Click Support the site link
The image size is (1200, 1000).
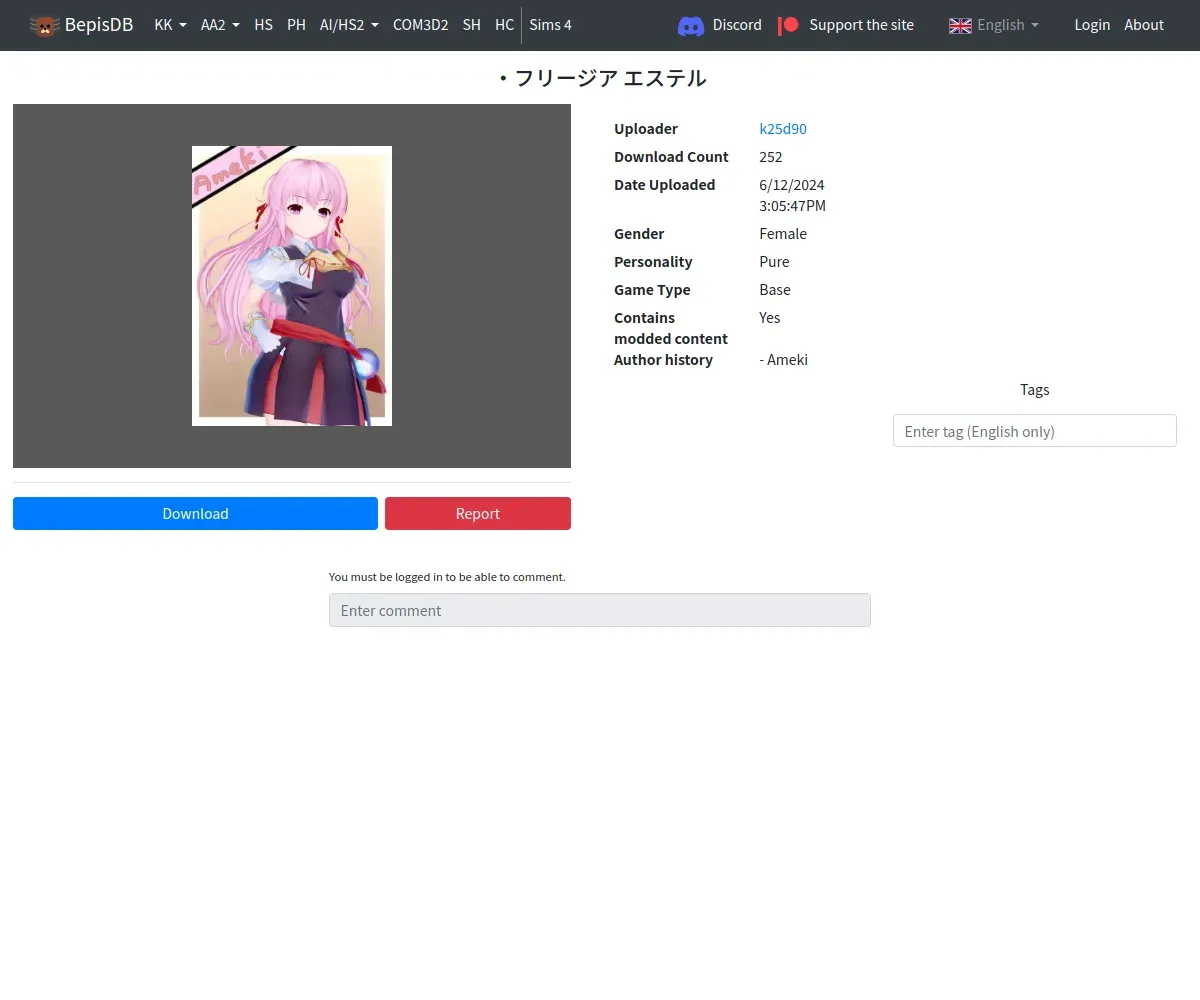coord(861,25)
